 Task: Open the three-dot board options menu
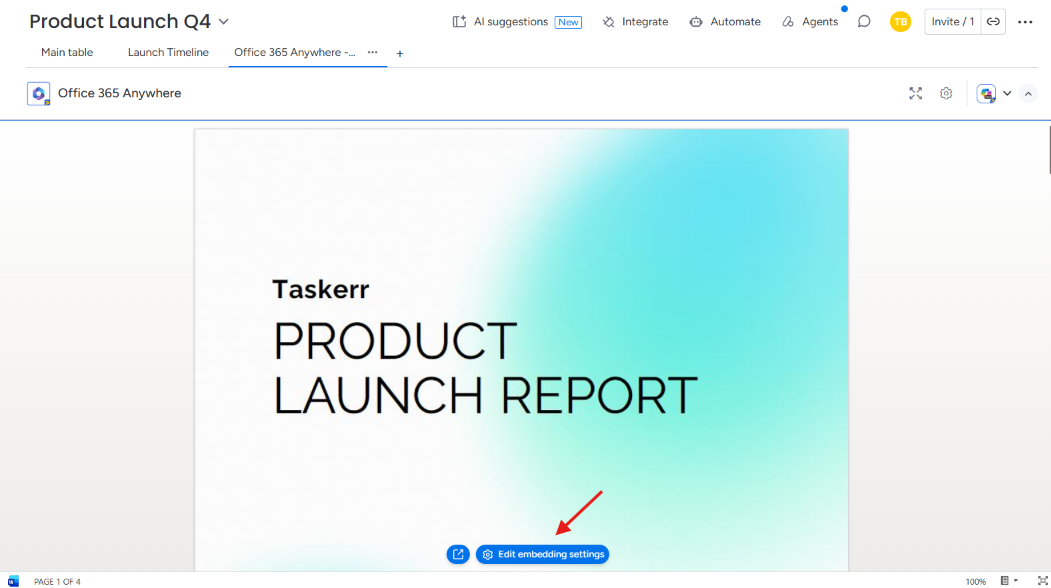tap(1025, 22)
